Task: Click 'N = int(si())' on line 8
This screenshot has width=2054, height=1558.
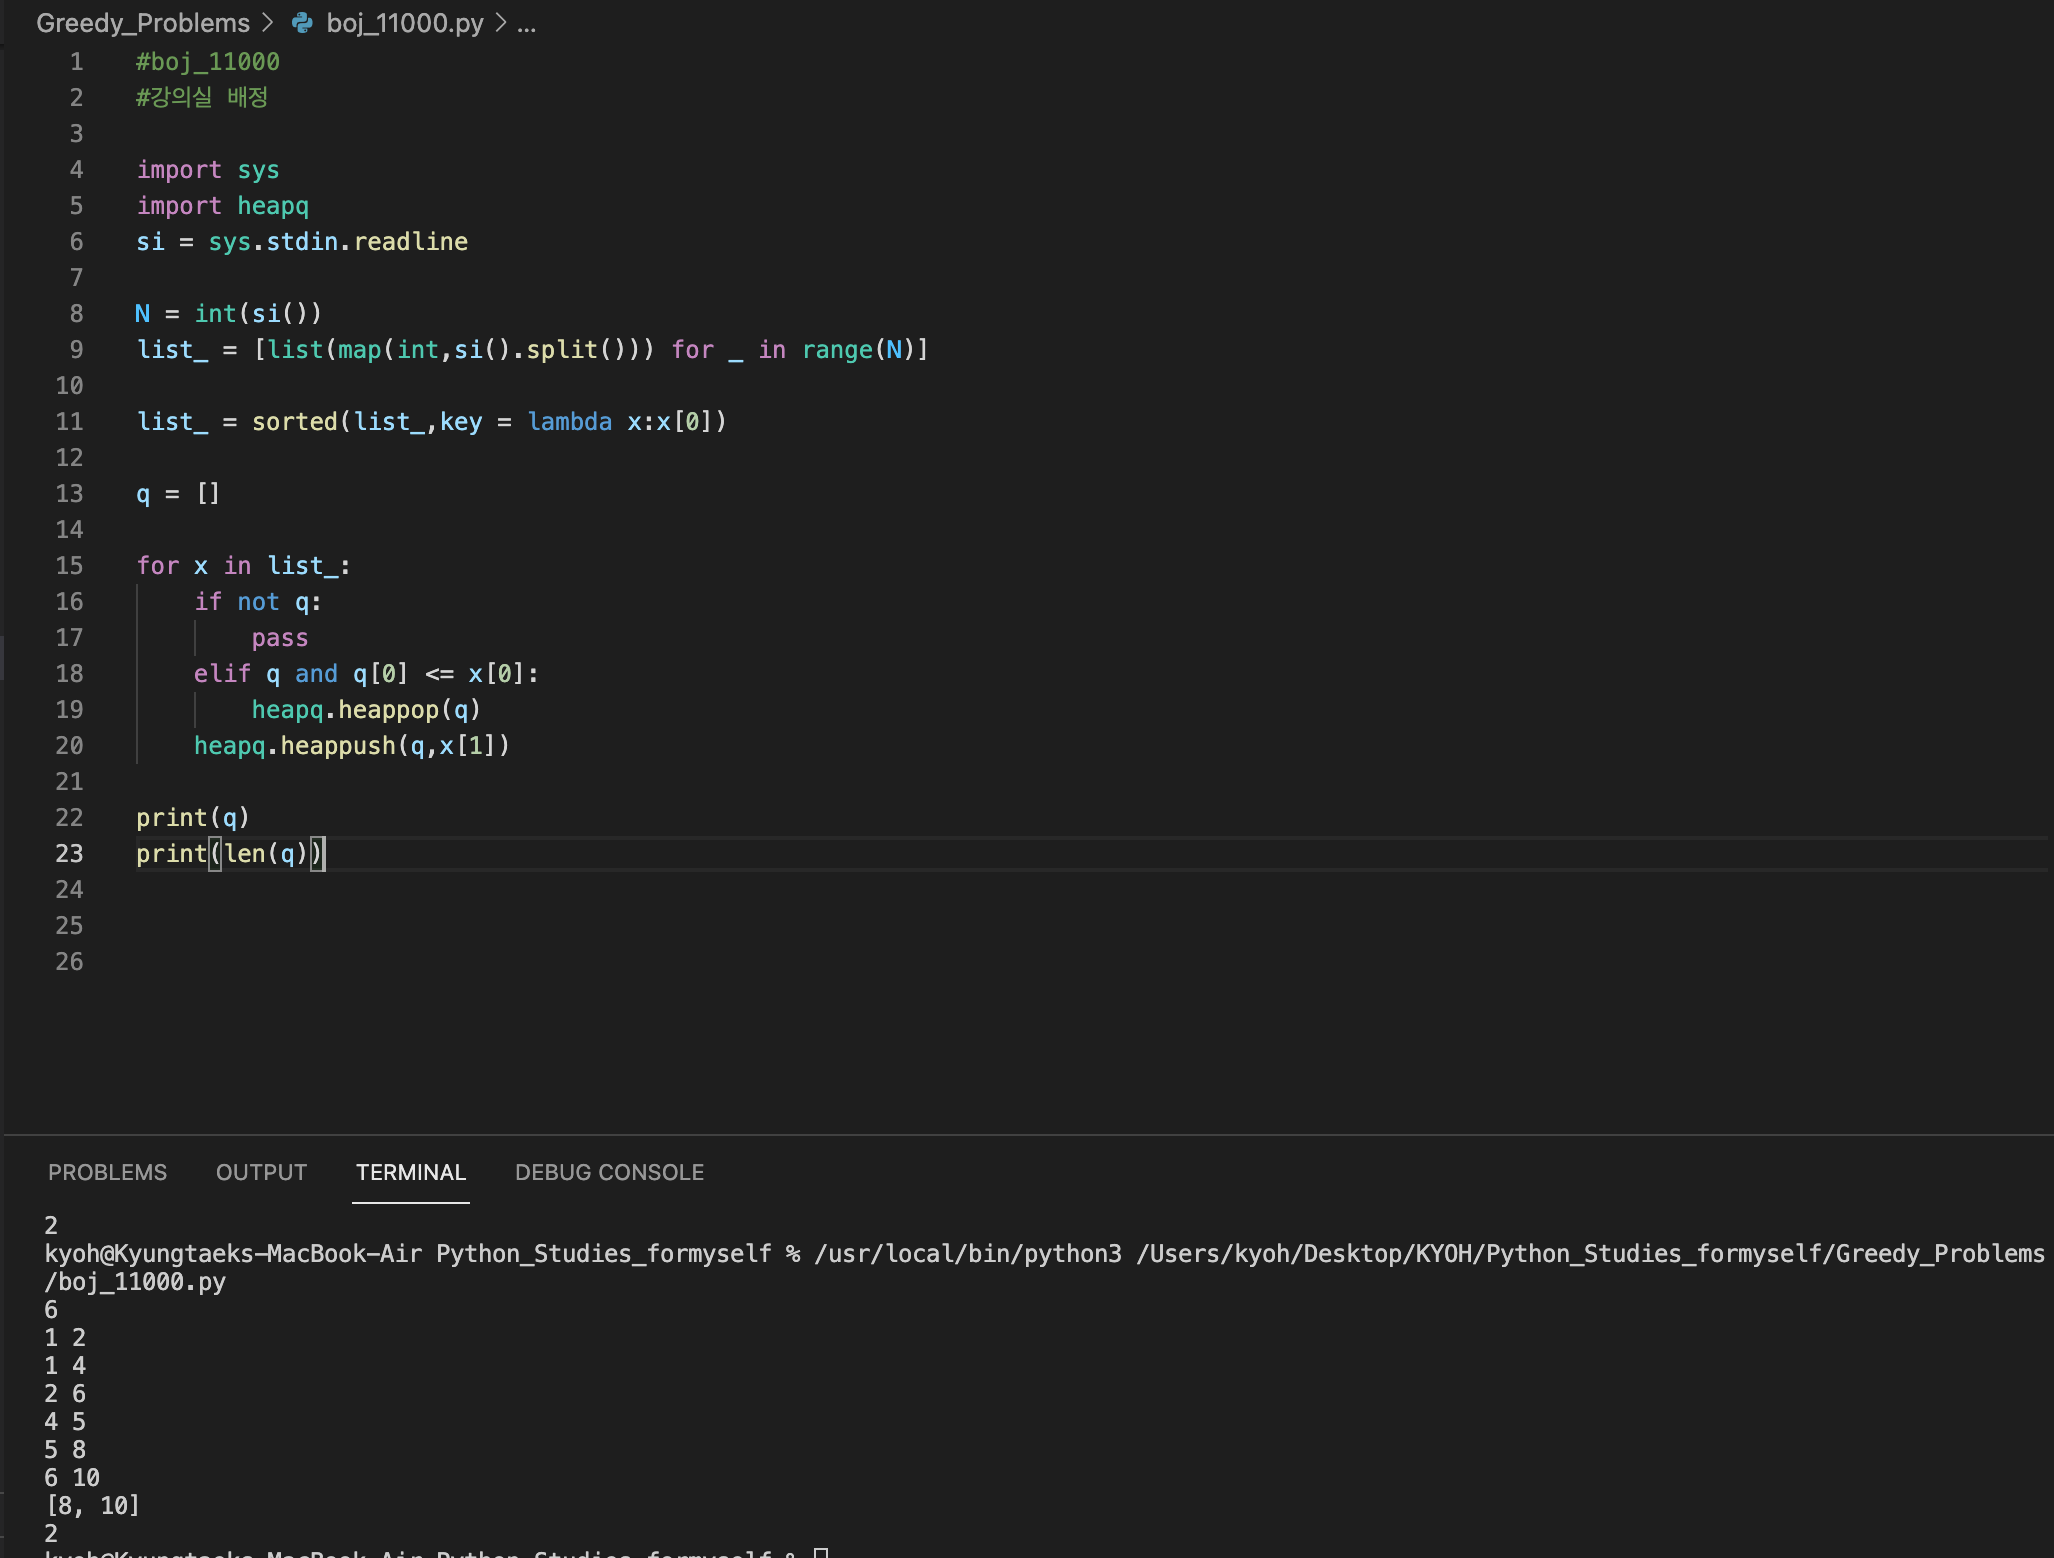Action: (x=229, y=314)
